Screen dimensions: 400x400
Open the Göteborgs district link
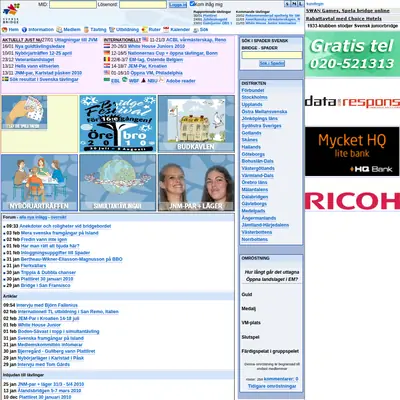click(253, 154)
